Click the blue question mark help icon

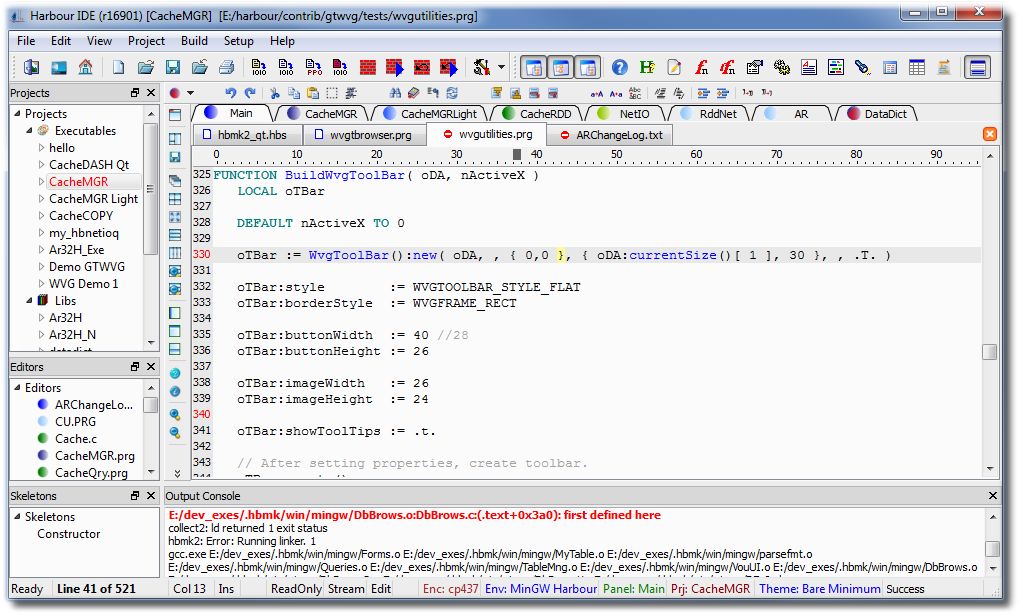[620, 68]
